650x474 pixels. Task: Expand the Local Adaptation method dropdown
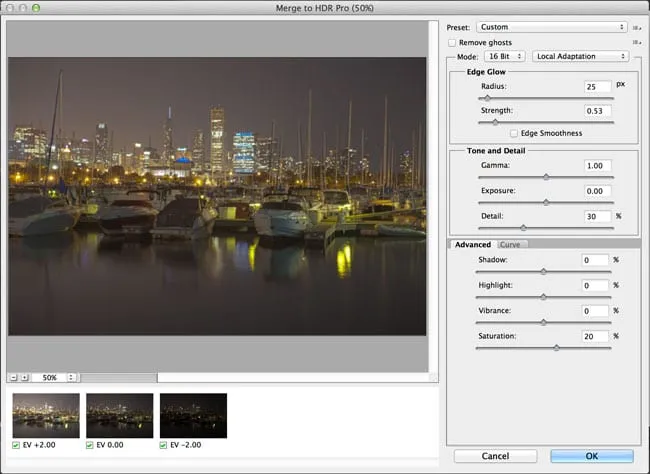[580, 57]
